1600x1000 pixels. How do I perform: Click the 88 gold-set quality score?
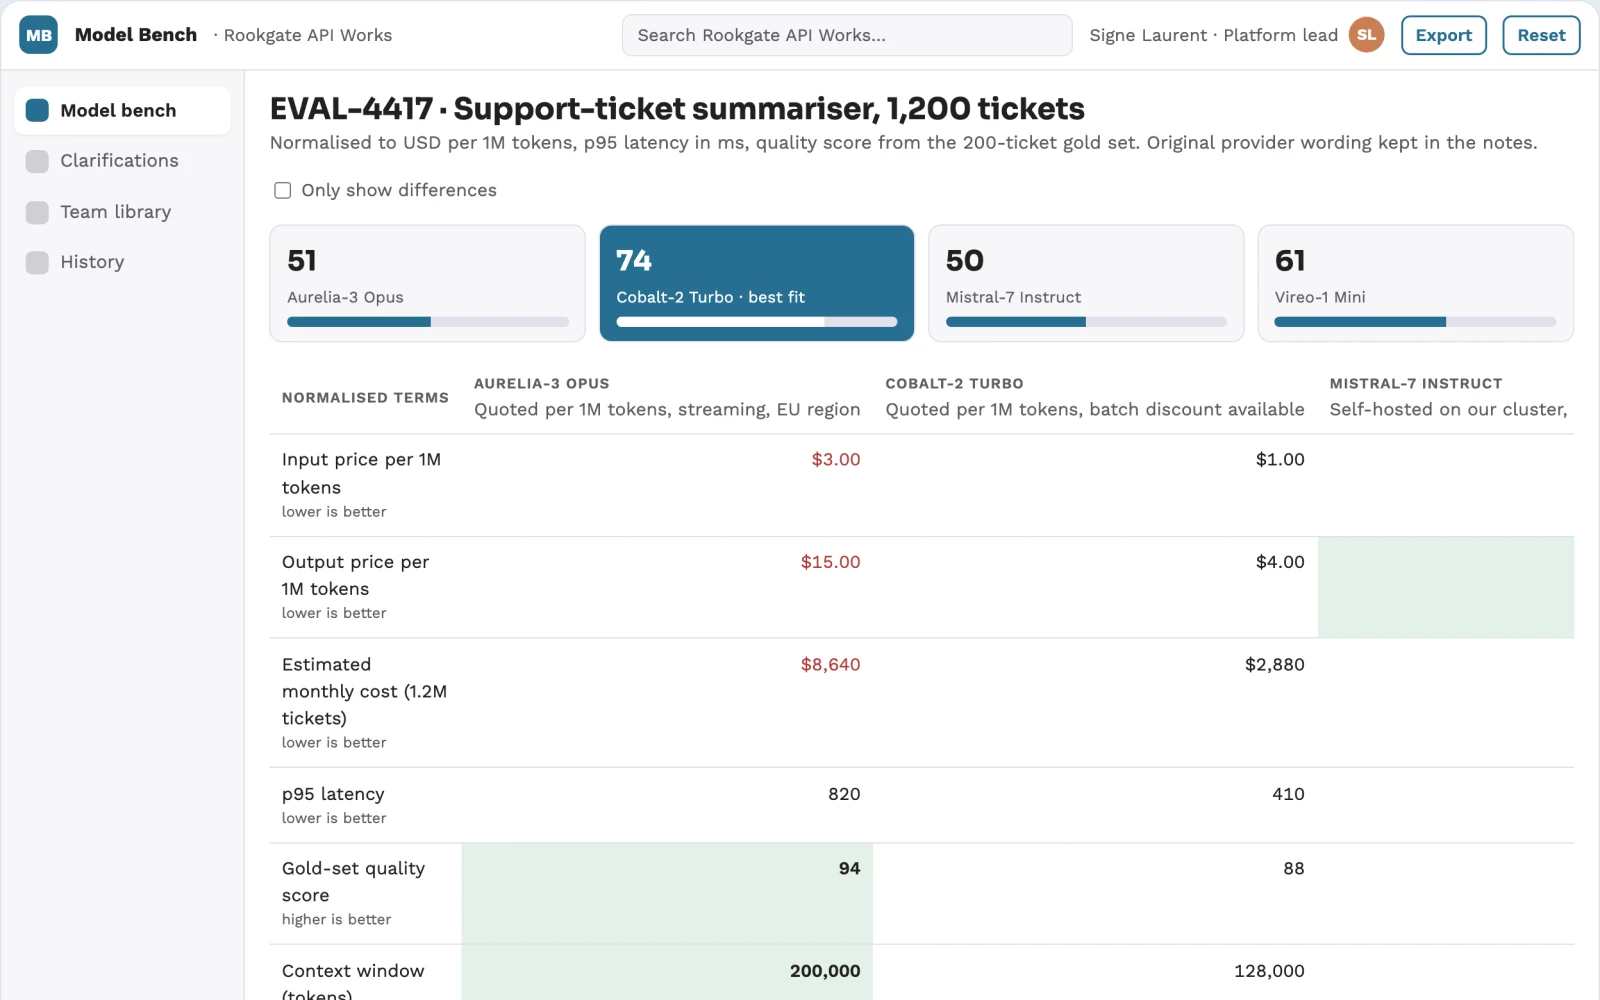click(x=1294, y=868)
